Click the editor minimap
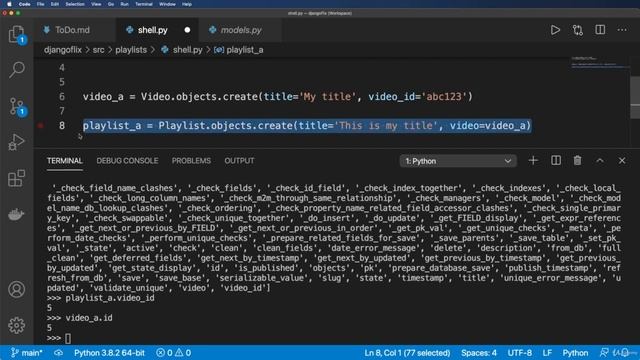The width and height of the screenshot is (640, 360). pos(600,63)
